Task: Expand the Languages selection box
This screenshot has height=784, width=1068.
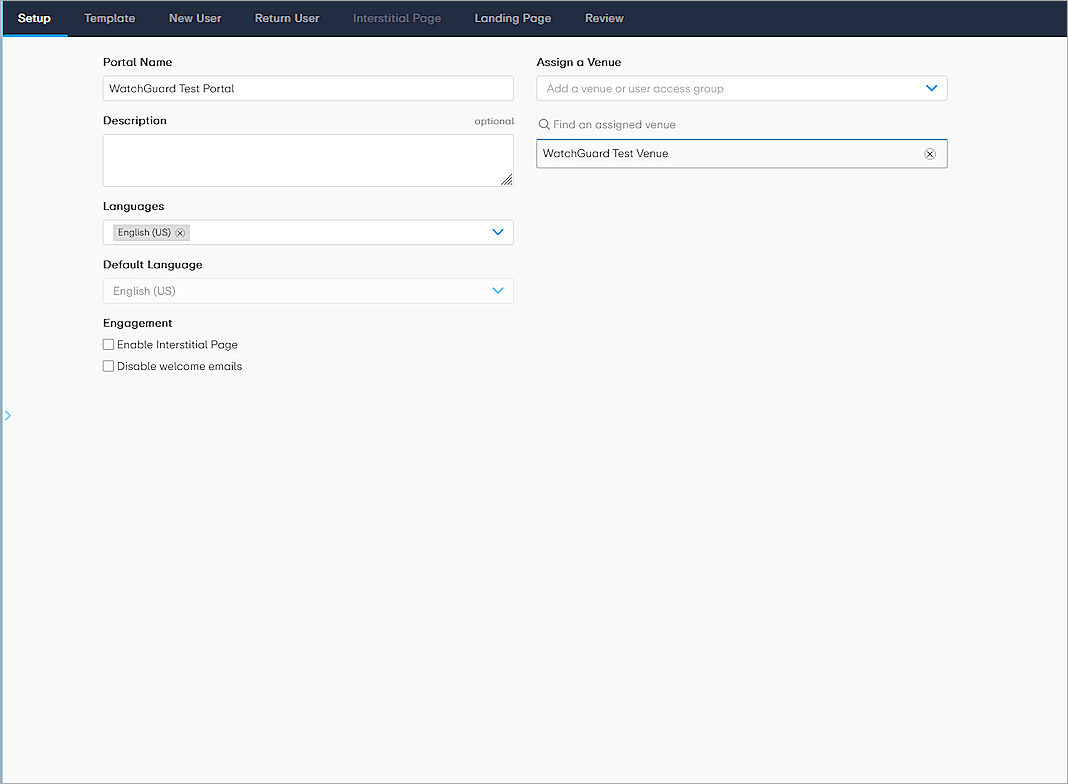Action: [308, 231]
